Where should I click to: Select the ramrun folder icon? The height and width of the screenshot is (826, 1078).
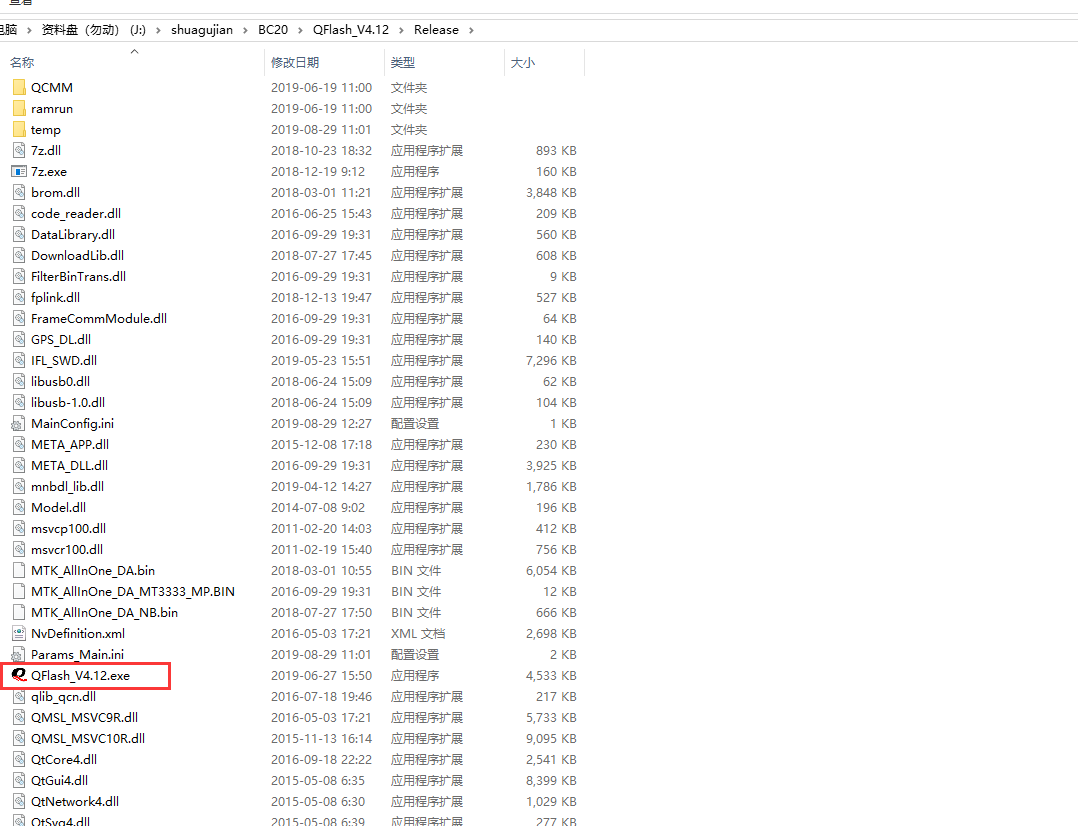point(19,109)
